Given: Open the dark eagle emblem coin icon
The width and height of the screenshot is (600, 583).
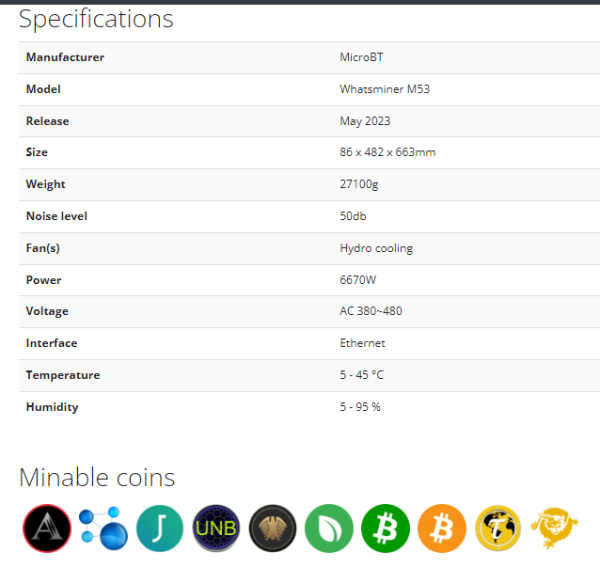Looking at the screenshot, I should point(272,528).
